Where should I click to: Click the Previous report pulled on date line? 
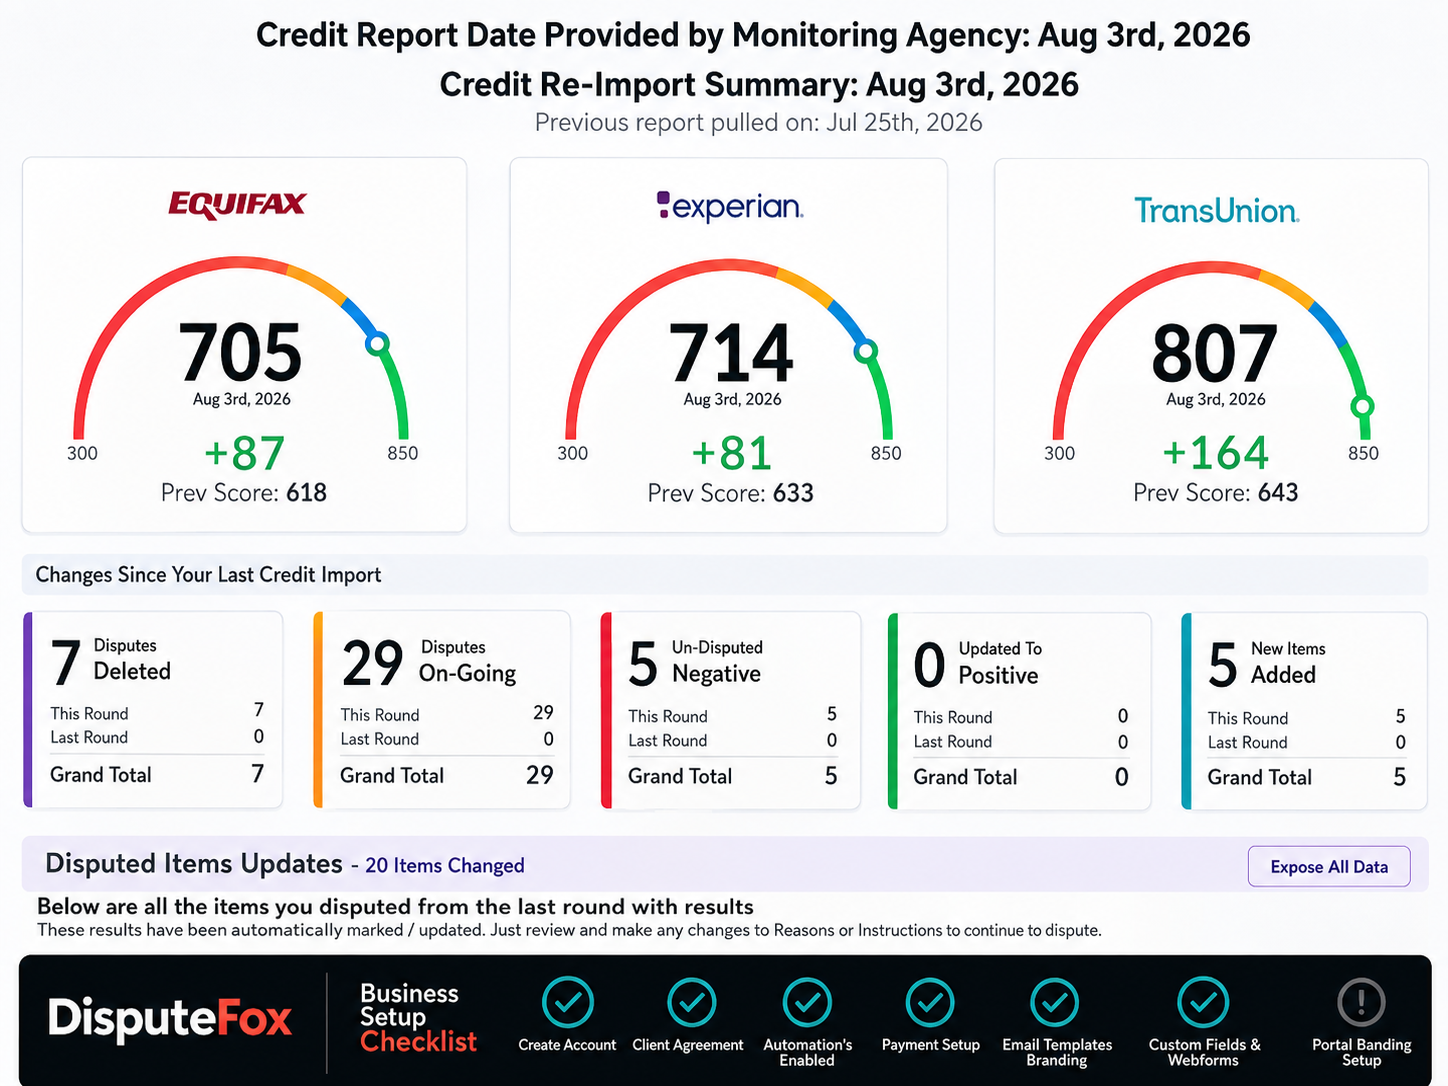[759, 123]
